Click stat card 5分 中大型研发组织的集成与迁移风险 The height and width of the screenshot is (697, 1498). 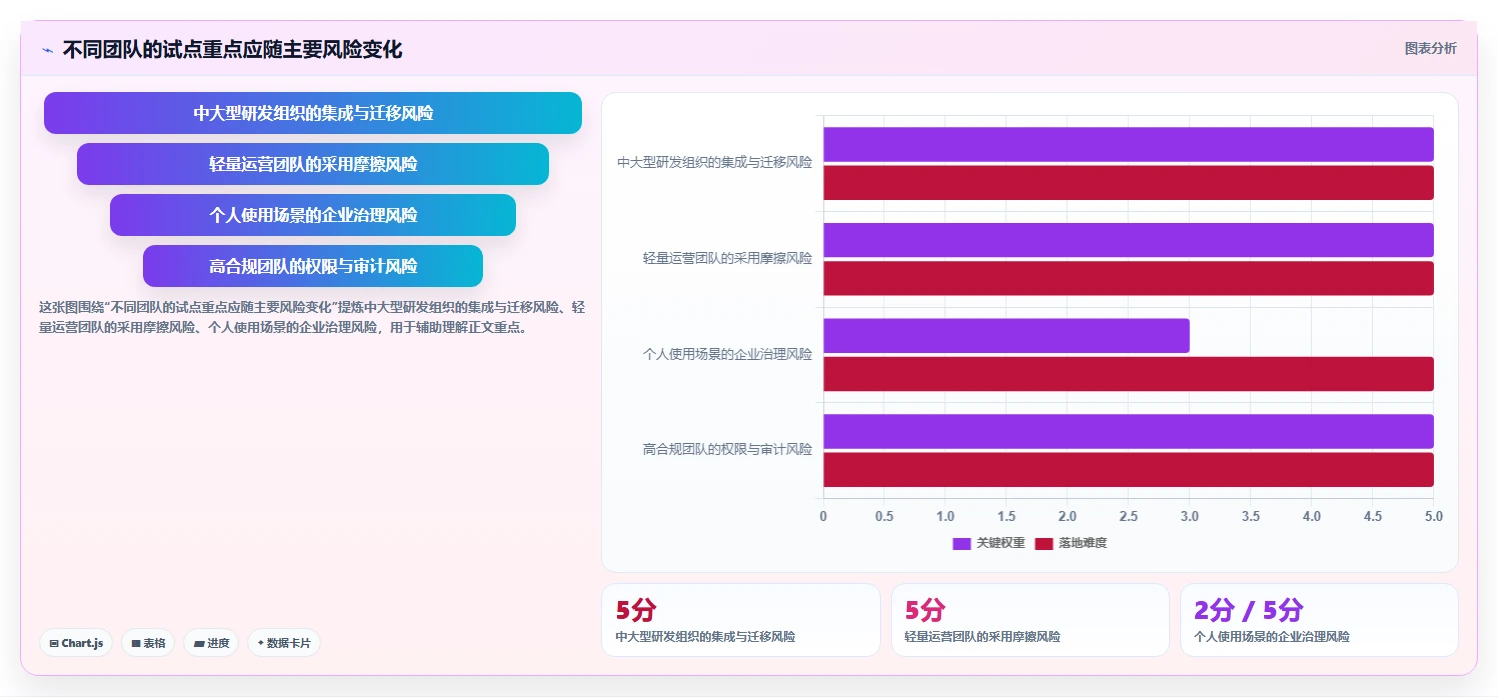pyautogui.click(x=741, y=620)
